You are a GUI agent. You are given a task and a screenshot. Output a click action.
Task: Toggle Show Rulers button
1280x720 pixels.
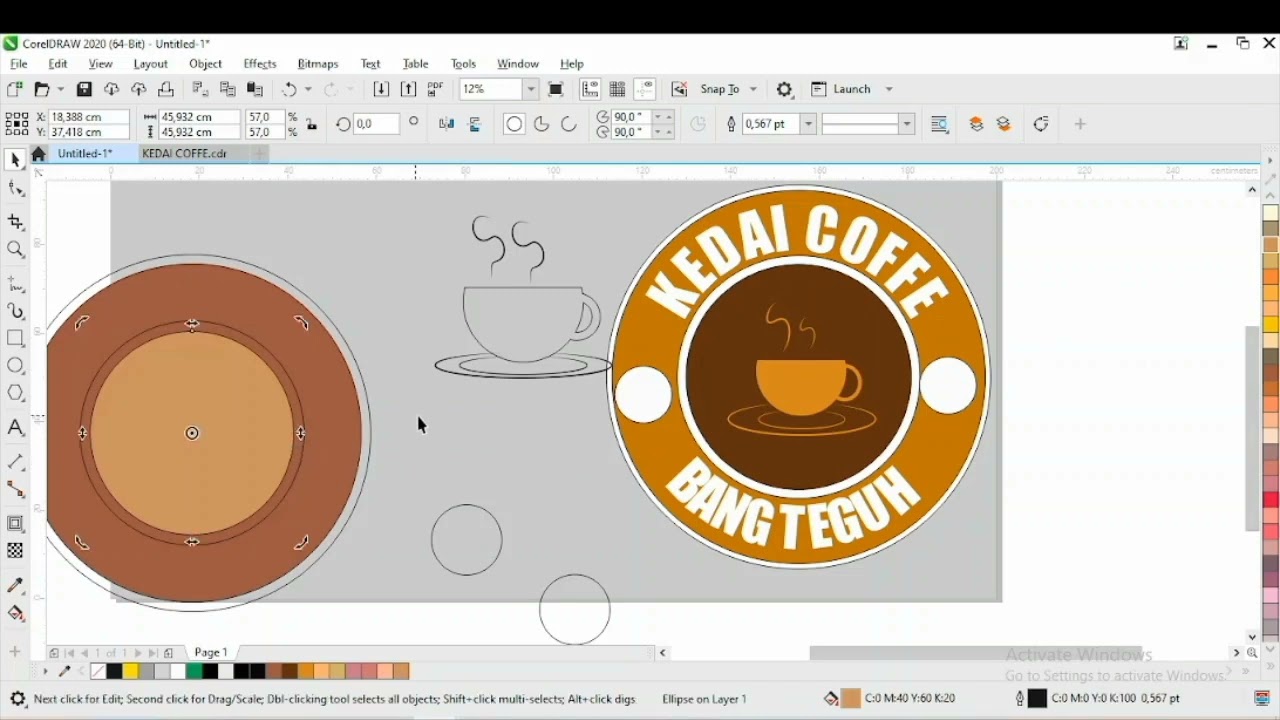590,90
